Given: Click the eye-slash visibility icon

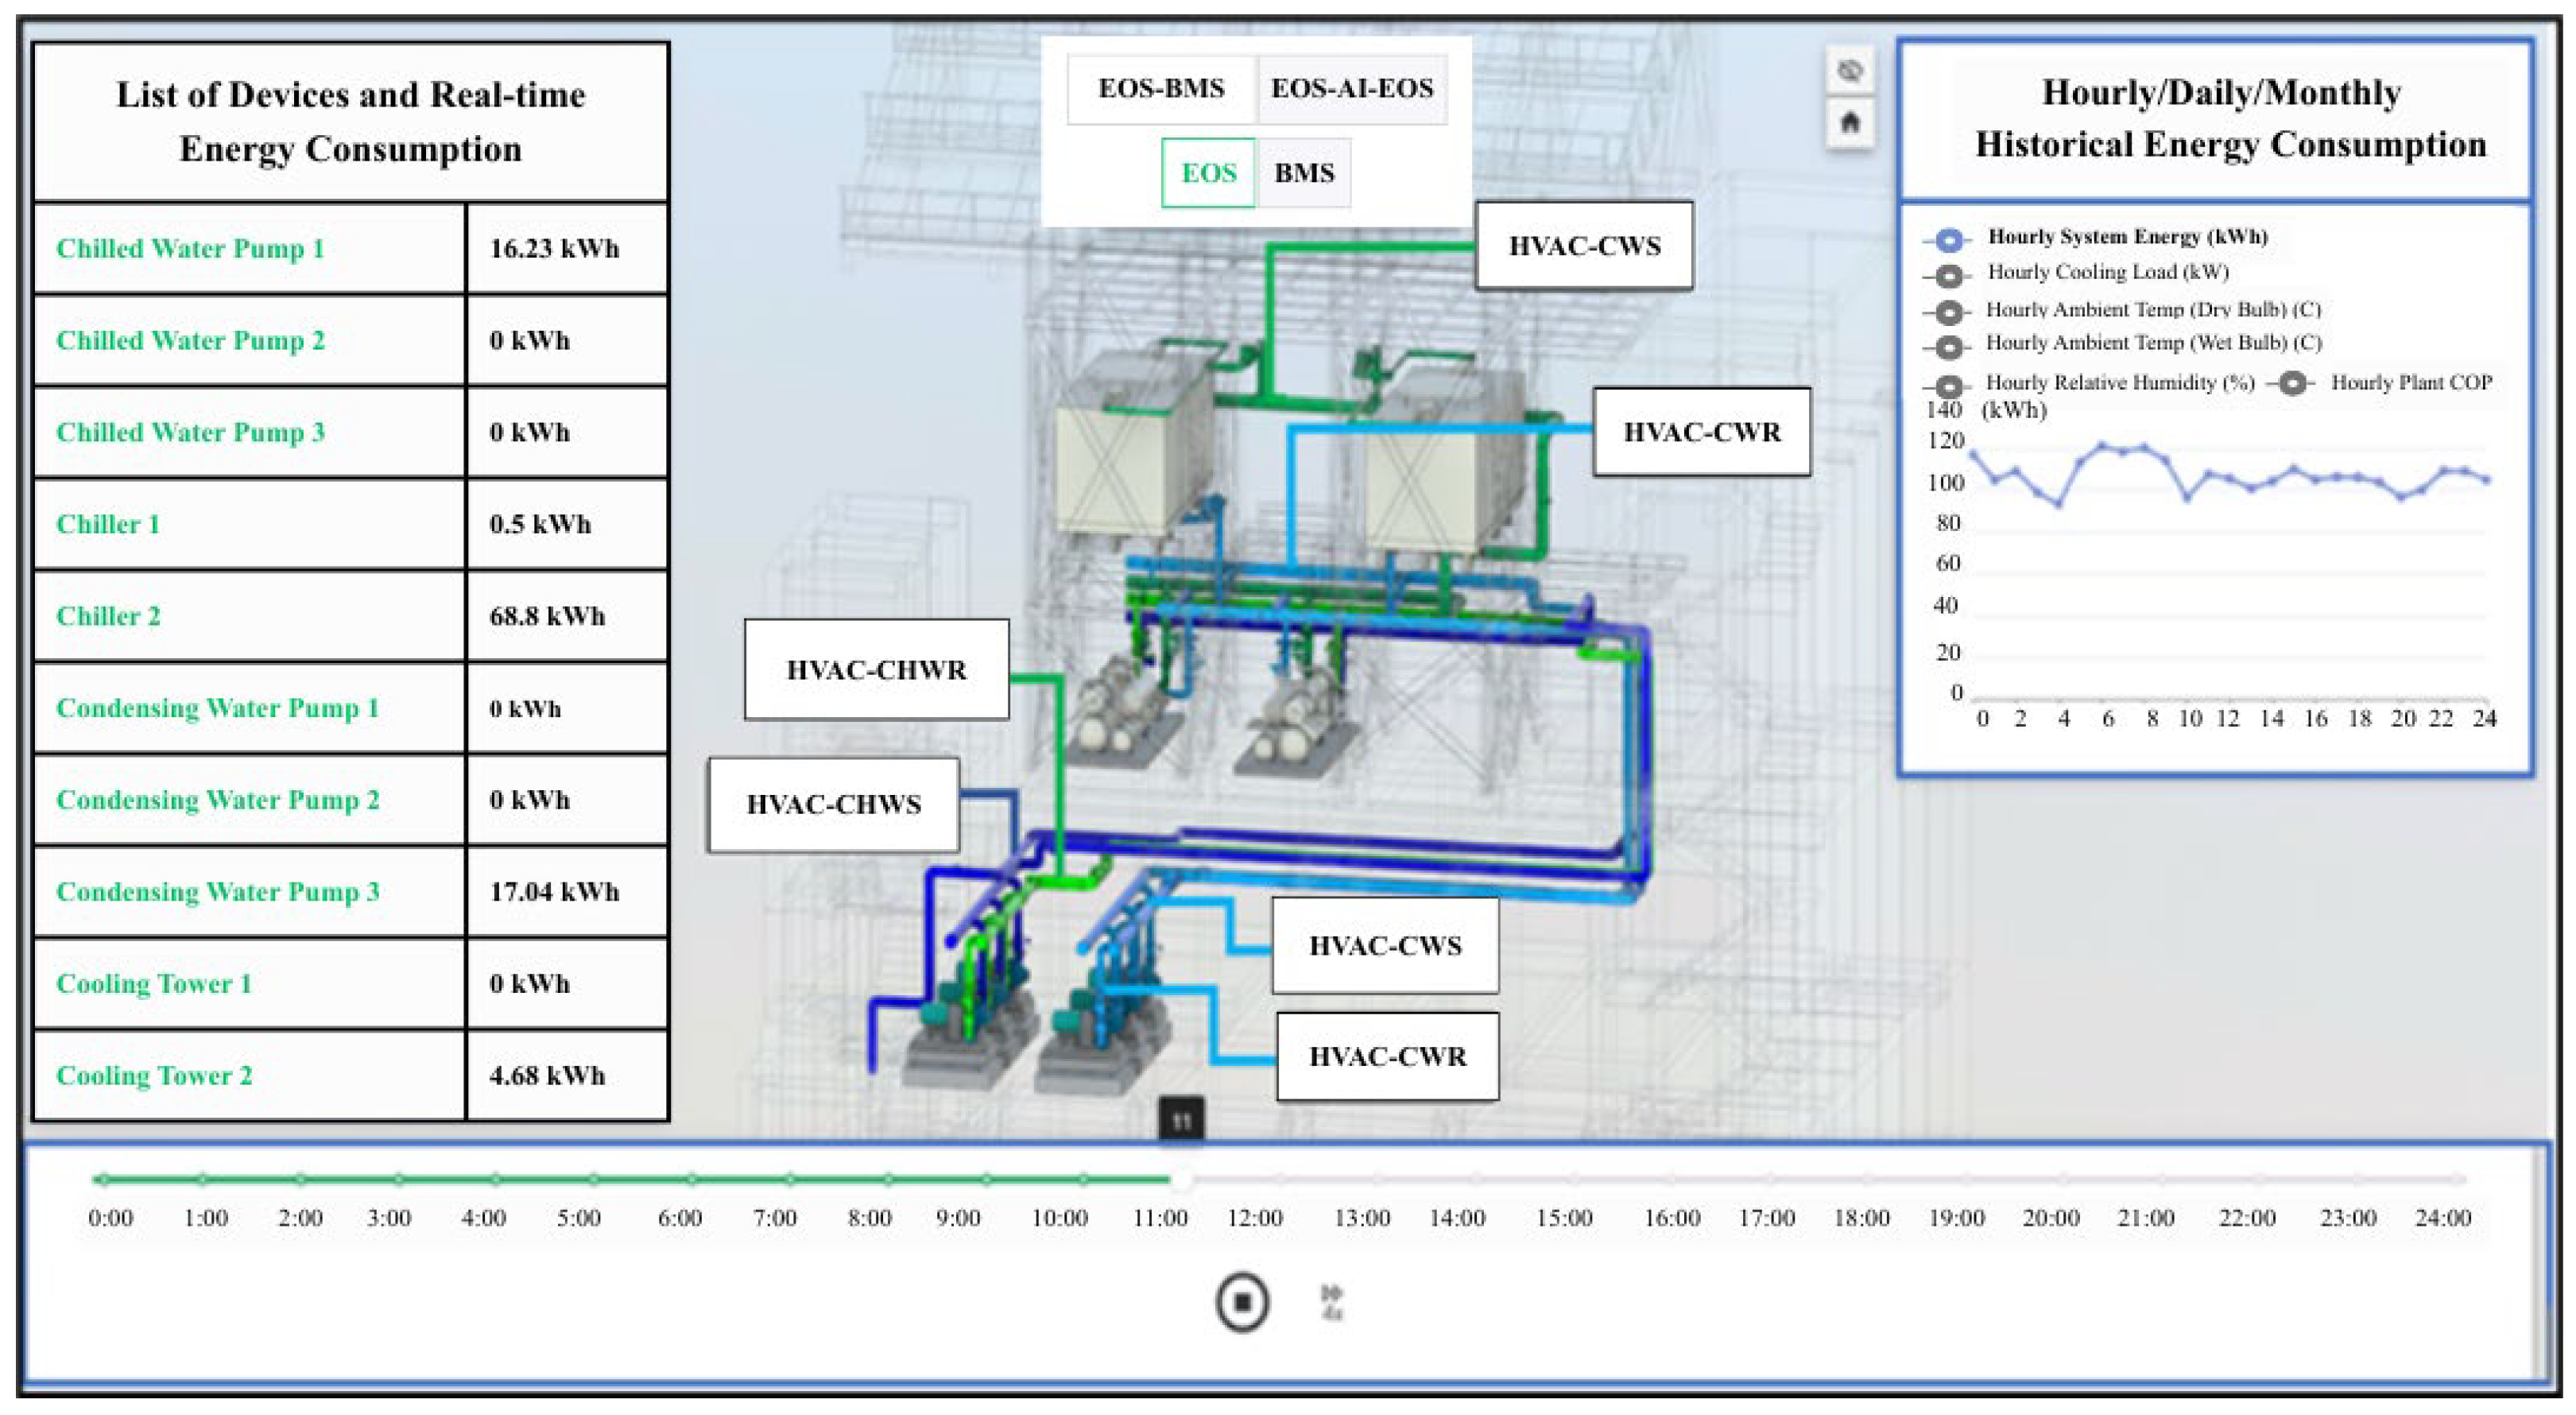Looking at the screenshot, I should 1850,71.
